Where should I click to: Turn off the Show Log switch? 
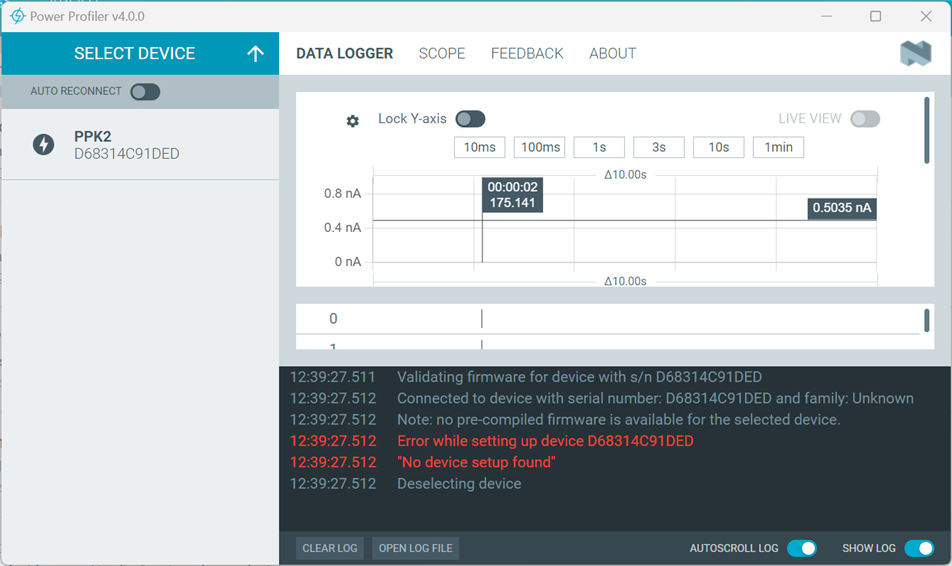[919, 548]
